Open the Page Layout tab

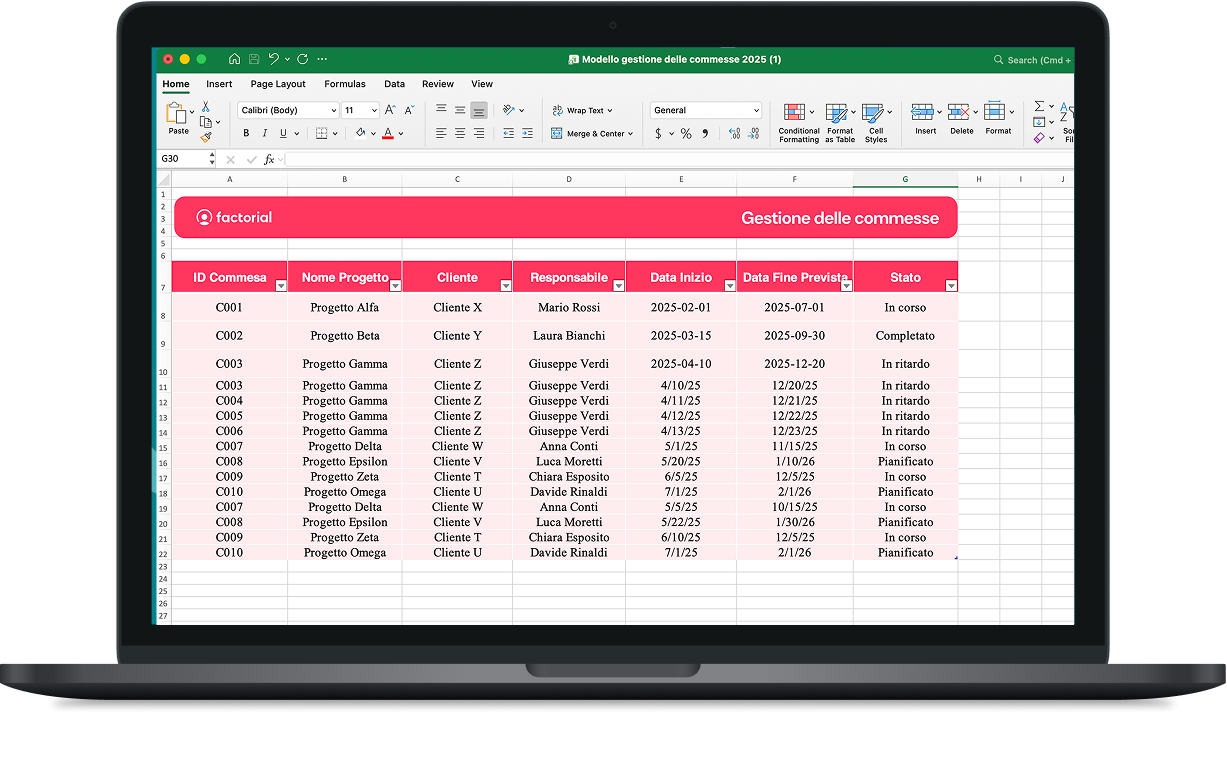278,84
